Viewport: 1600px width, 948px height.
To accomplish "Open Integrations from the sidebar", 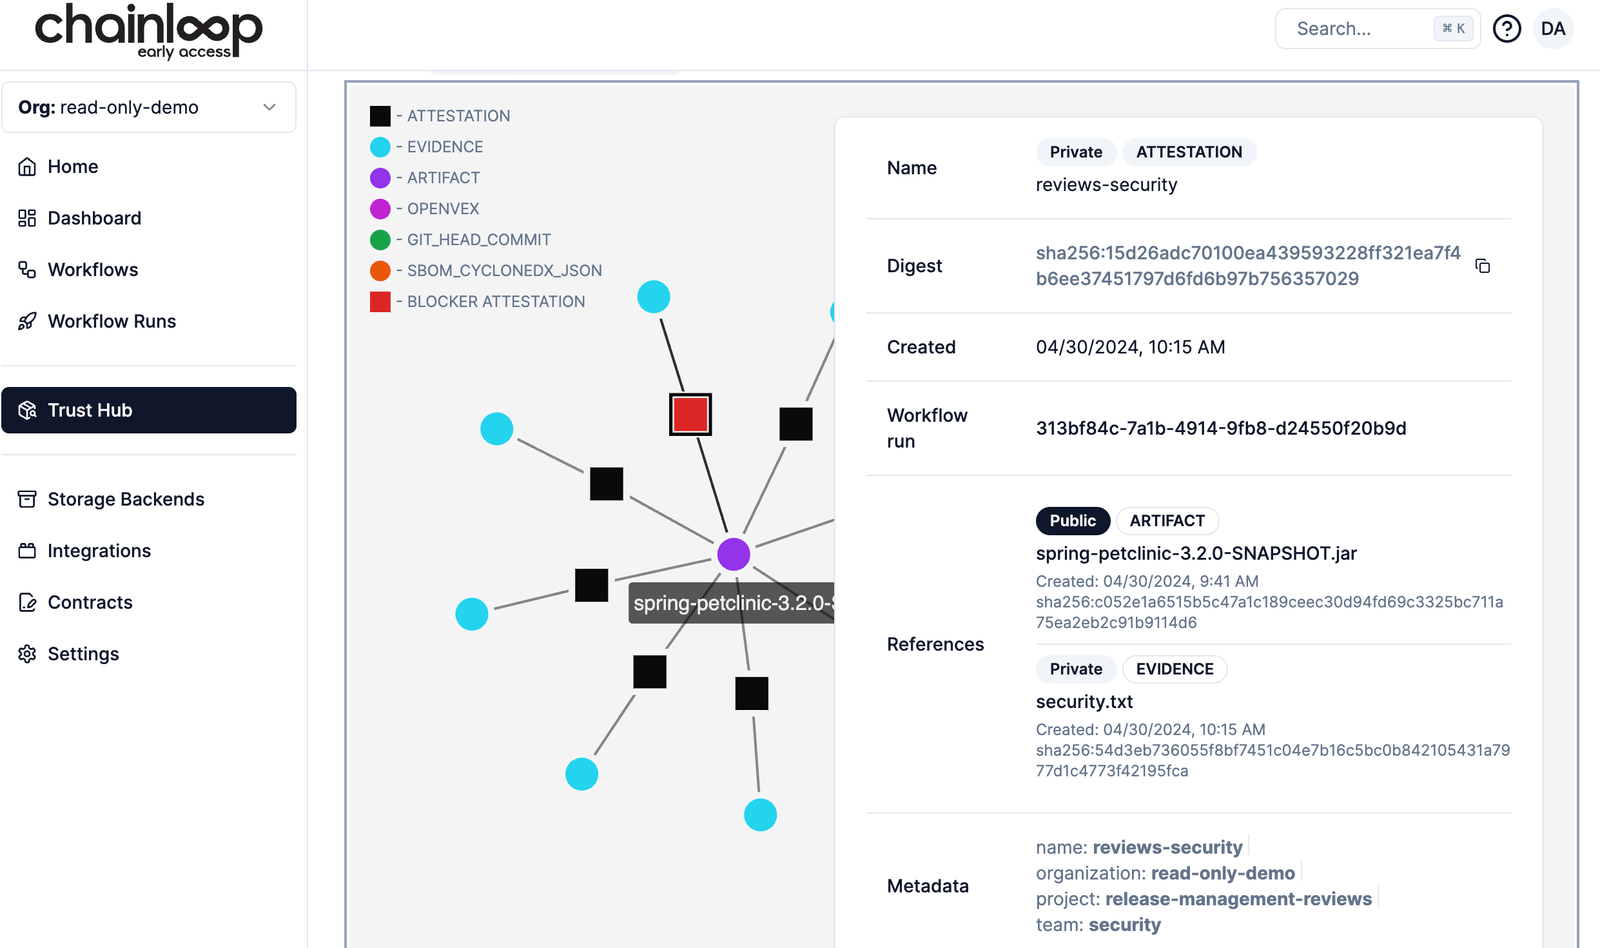I will click(x=99, y=551).
